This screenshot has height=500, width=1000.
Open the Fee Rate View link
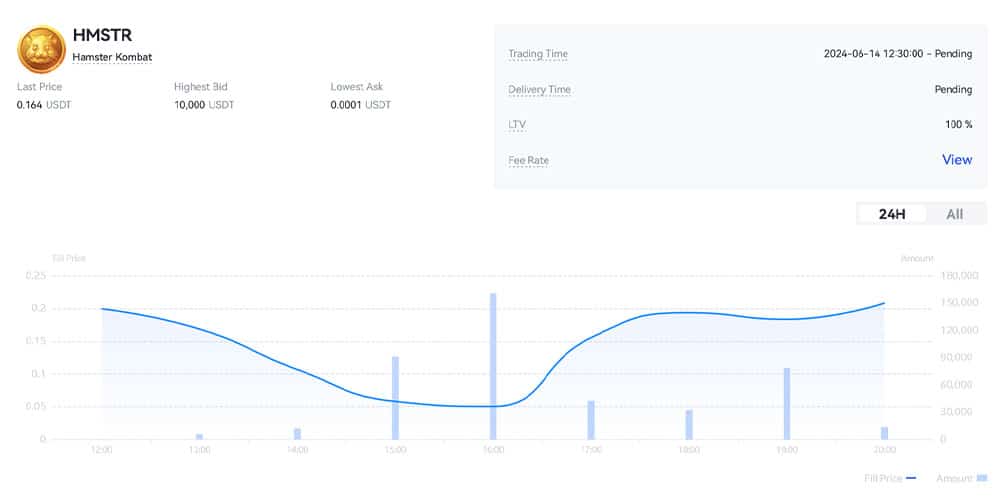point(957,160)
